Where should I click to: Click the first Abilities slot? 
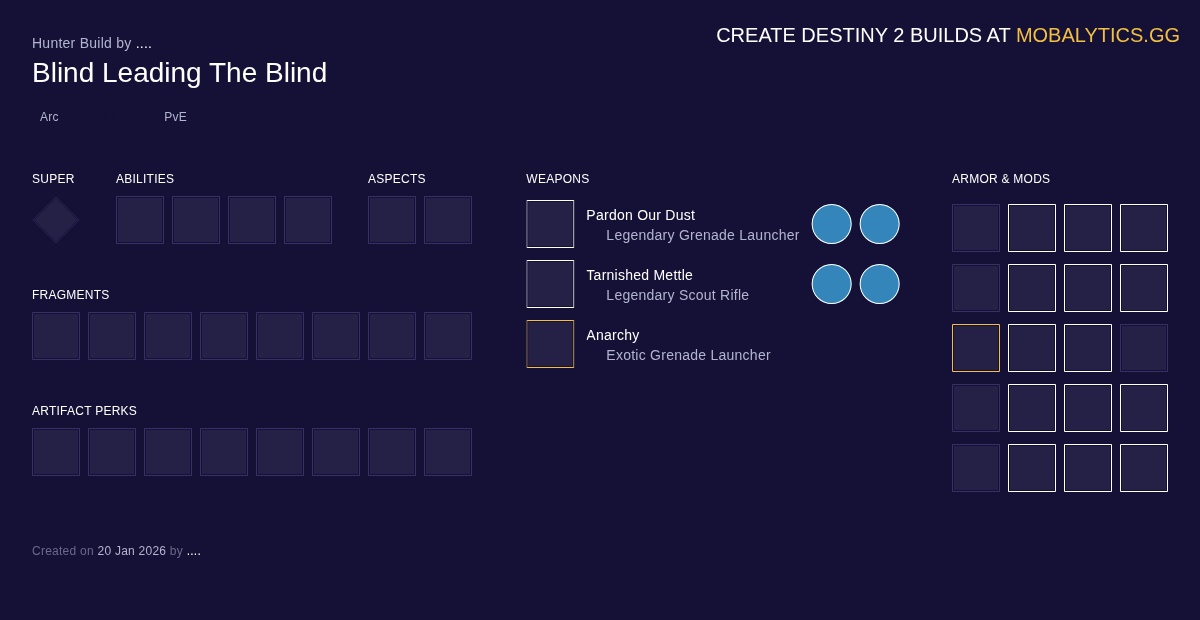[x=140, y=220]
